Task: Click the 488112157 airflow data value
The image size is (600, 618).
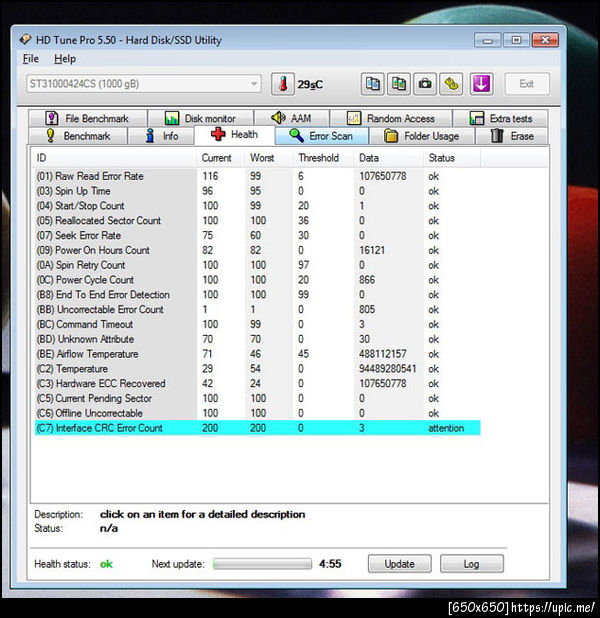Action: (382, 354)
